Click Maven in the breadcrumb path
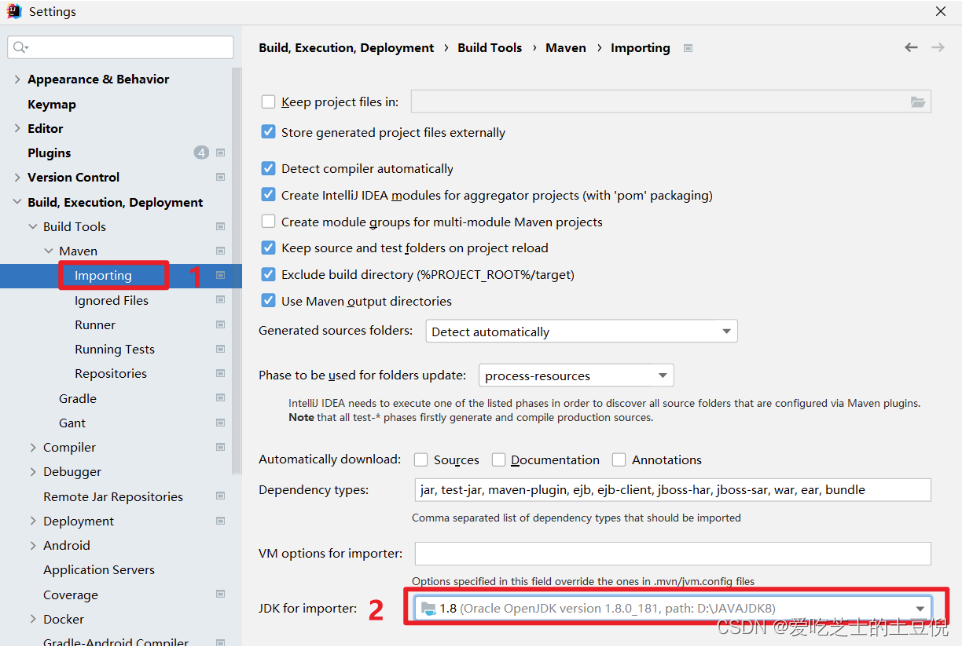This screenshot has height=646, width=964. pyautogui.click(x=566, y=48)
